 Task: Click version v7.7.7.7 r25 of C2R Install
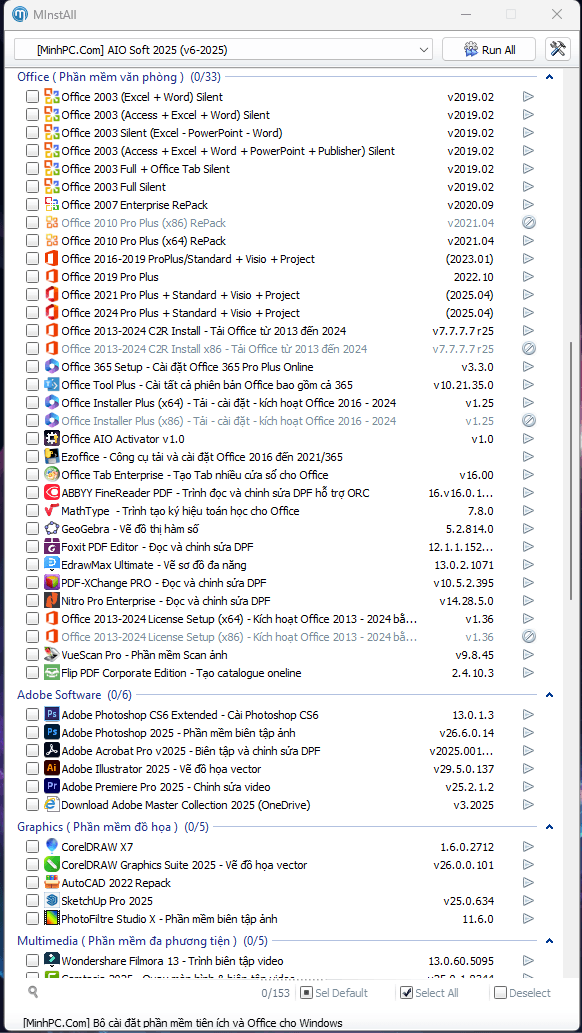tap(463, 331)
